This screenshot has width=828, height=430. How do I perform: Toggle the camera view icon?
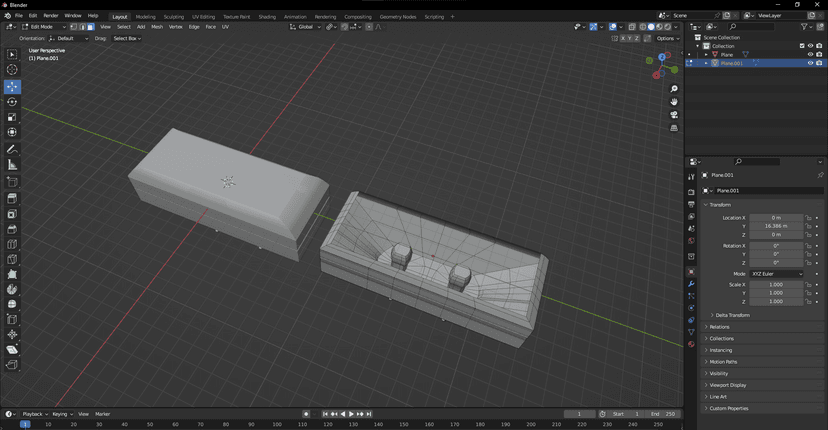tap(674, 115)
